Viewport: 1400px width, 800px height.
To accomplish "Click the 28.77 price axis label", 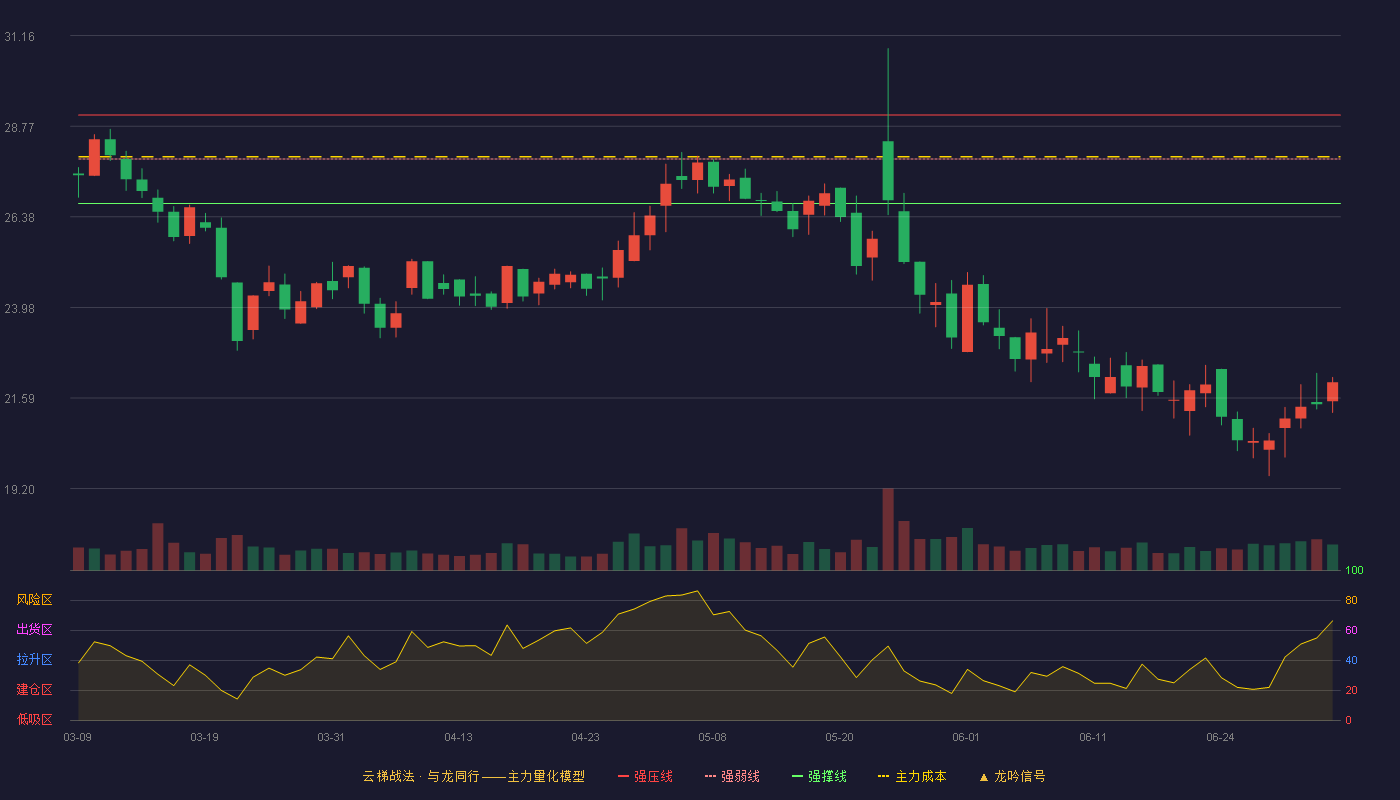I will [19, 128].
